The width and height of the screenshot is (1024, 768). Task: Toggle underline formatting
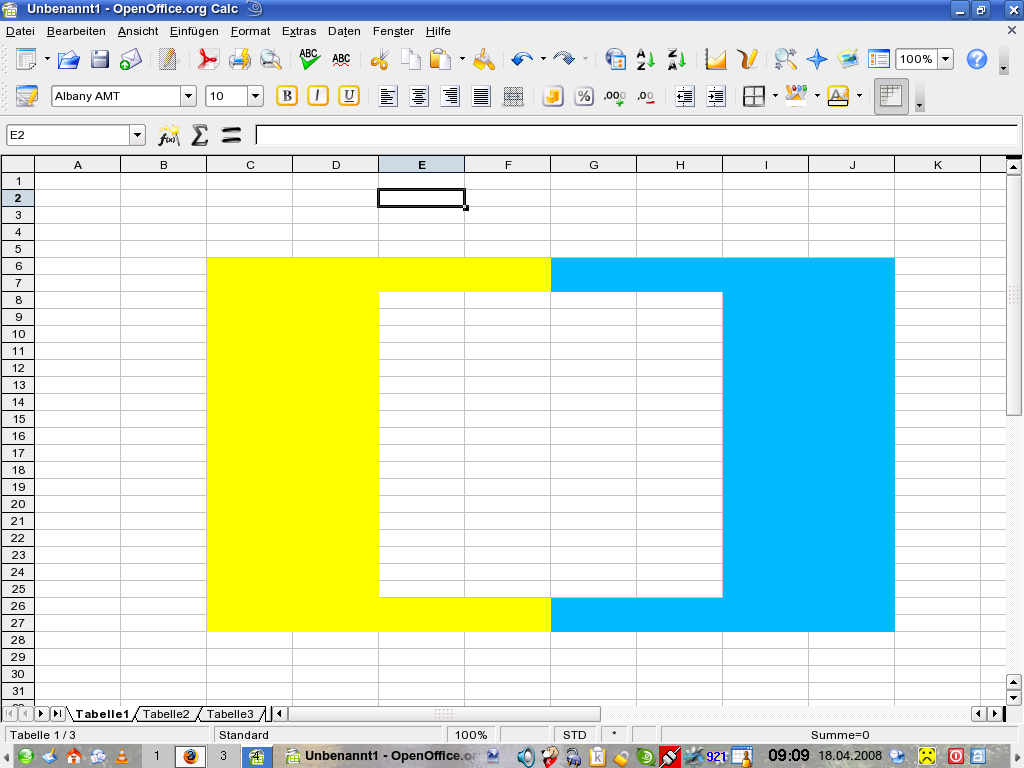click(x=348, y=96)
